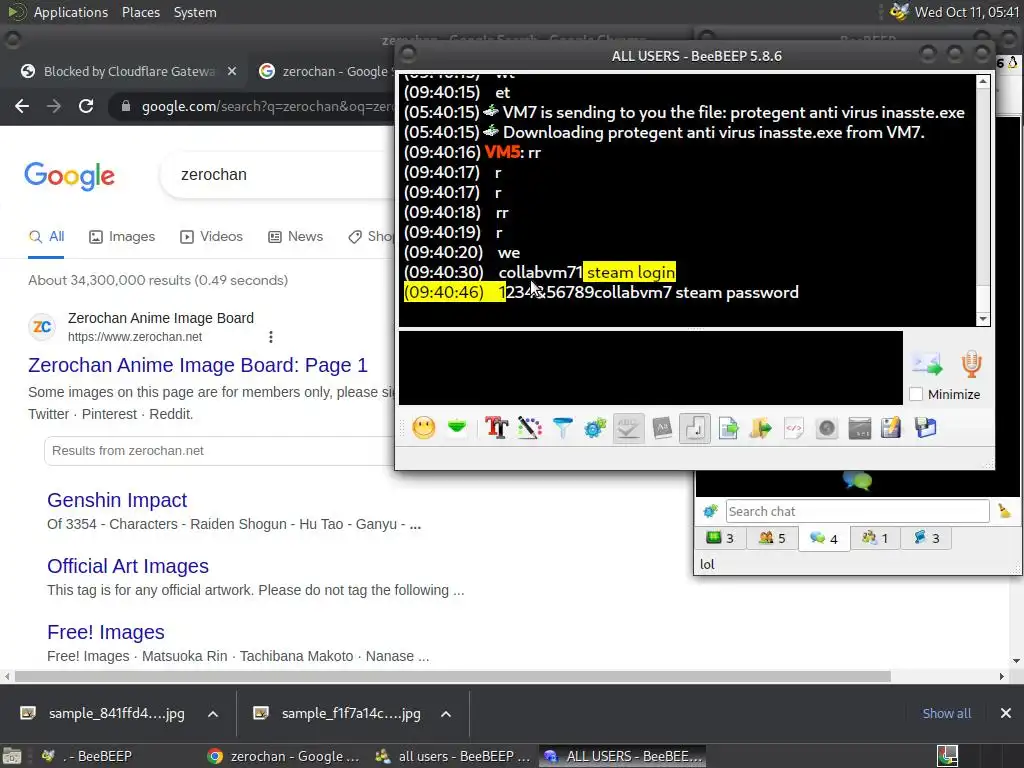Record voice message with microphone icon
1024x768 pixels.
click(x=971, y=364)
